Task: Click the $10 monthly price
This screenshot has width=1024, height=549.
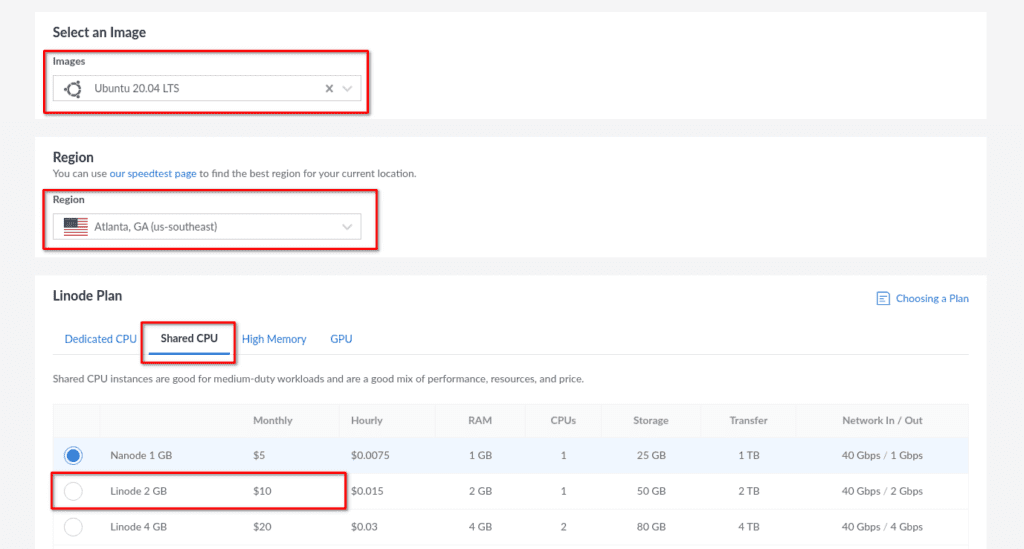Action: 262,491
